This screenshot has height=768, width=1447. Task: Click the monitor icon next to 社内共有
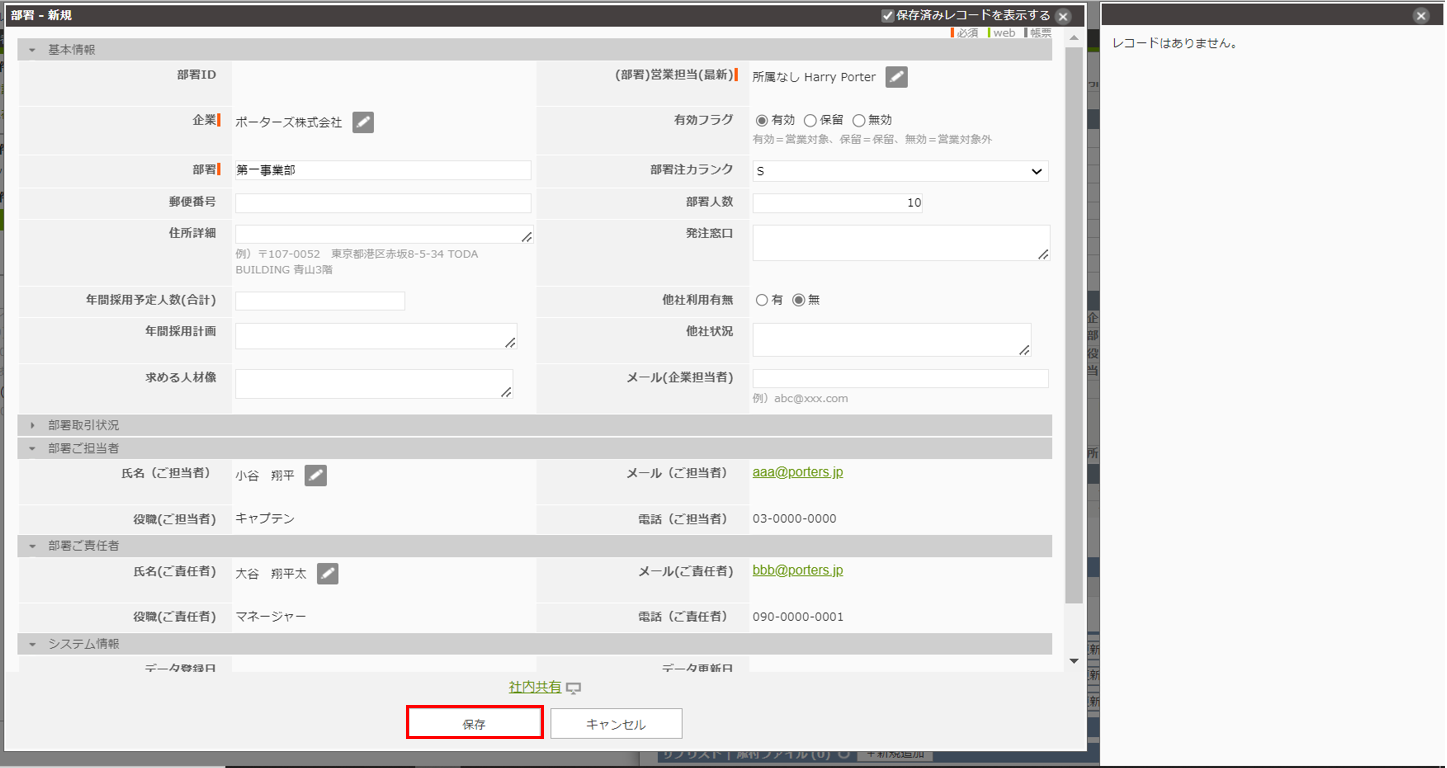point(573,688)
